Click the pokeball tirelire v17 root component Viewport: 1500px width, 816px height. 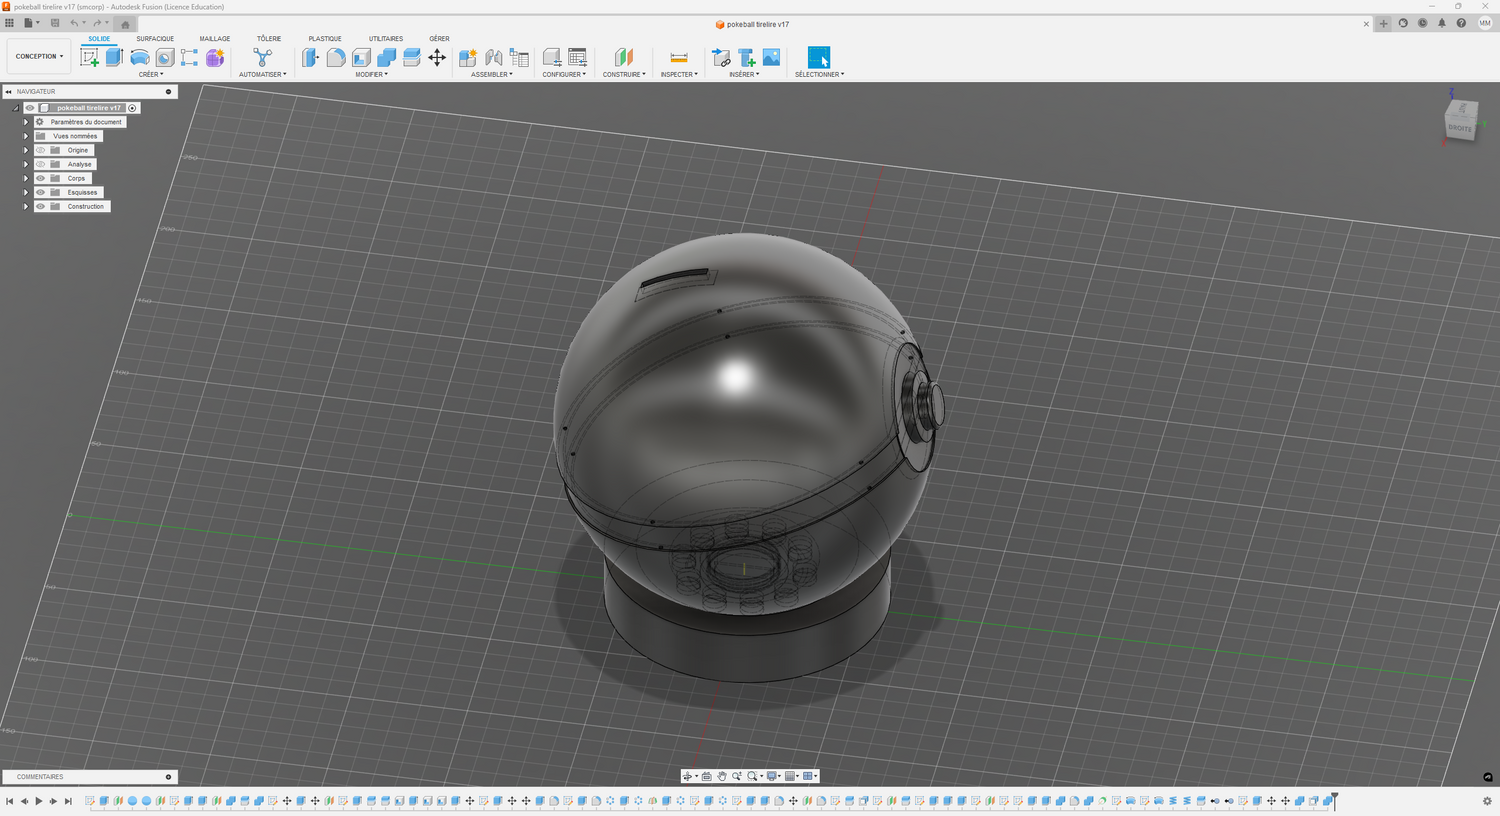pyautogui.click(x=88, y=108)
